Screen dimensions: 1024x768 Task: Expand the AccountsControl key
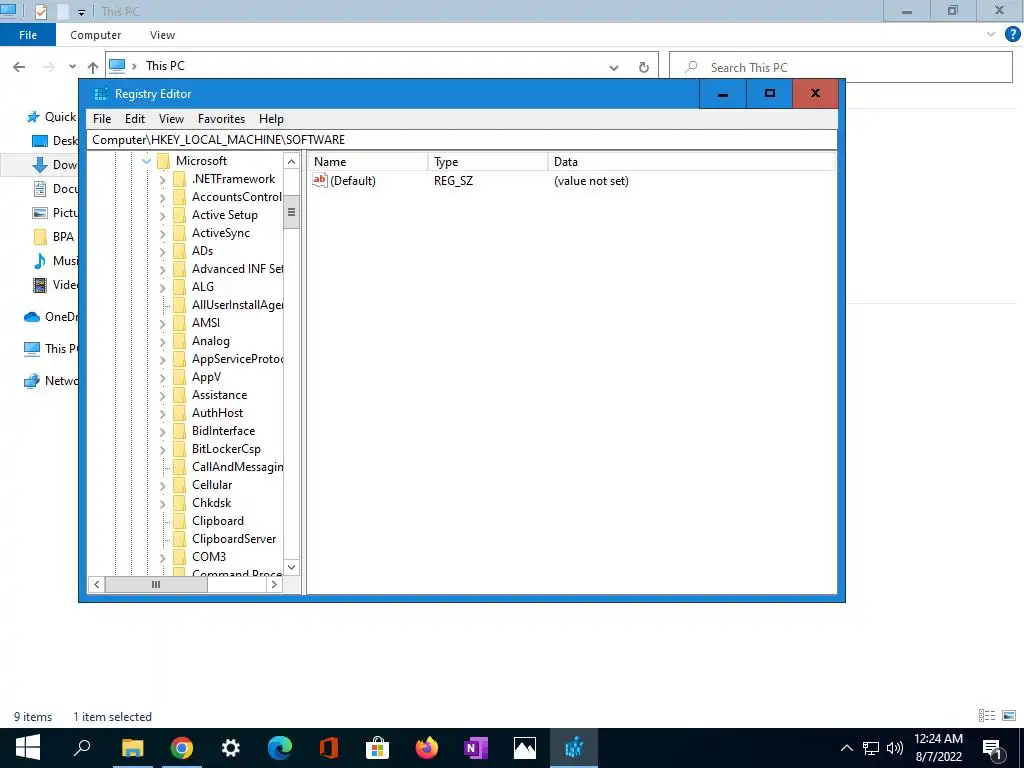tap(163, 197)
